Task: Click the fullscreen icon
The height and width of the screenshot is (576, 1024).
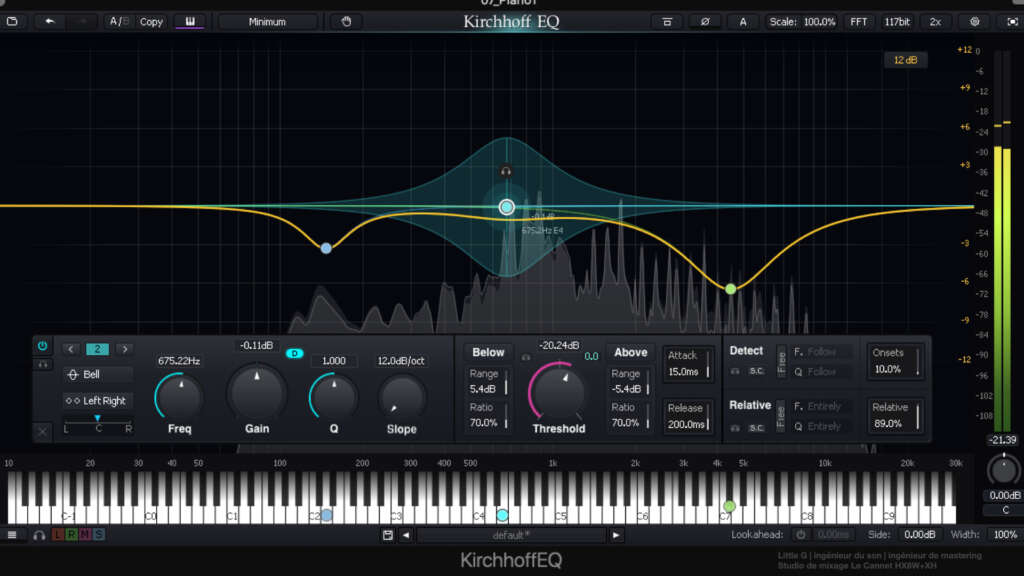Action: click(x=1012, y=22)
